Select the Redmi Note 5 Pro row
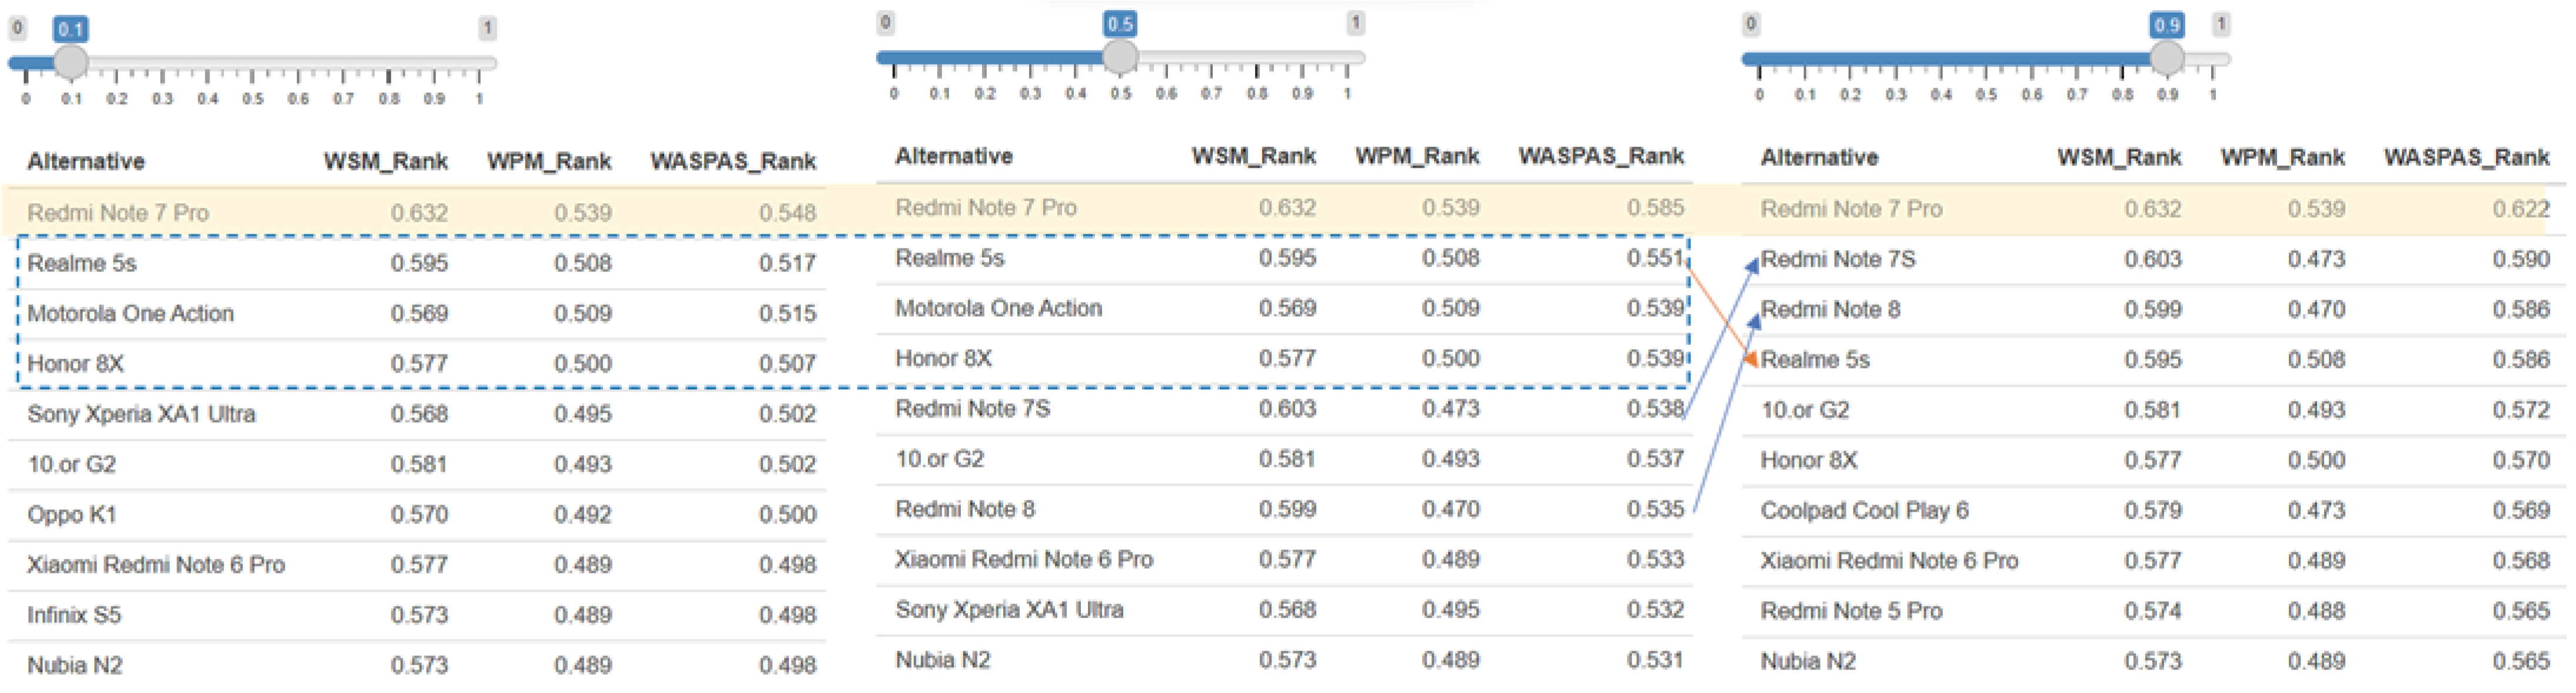Image resolution: width=2576 pixels, height=693 pixels. (1851, 611)
